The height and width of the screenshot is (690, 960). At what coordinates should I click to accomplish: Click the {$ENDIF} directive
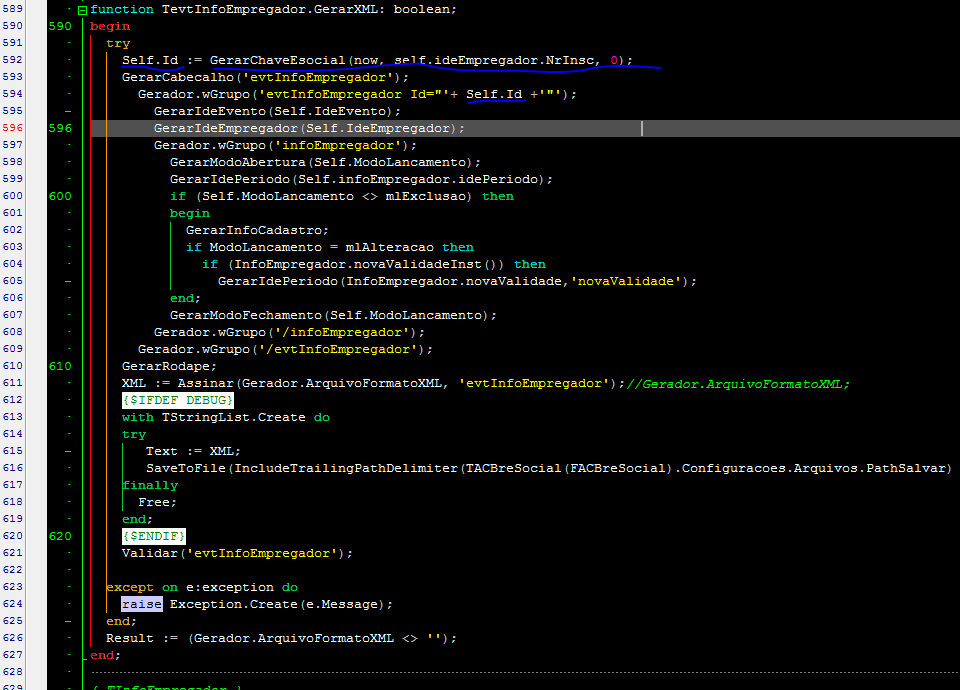154,536
